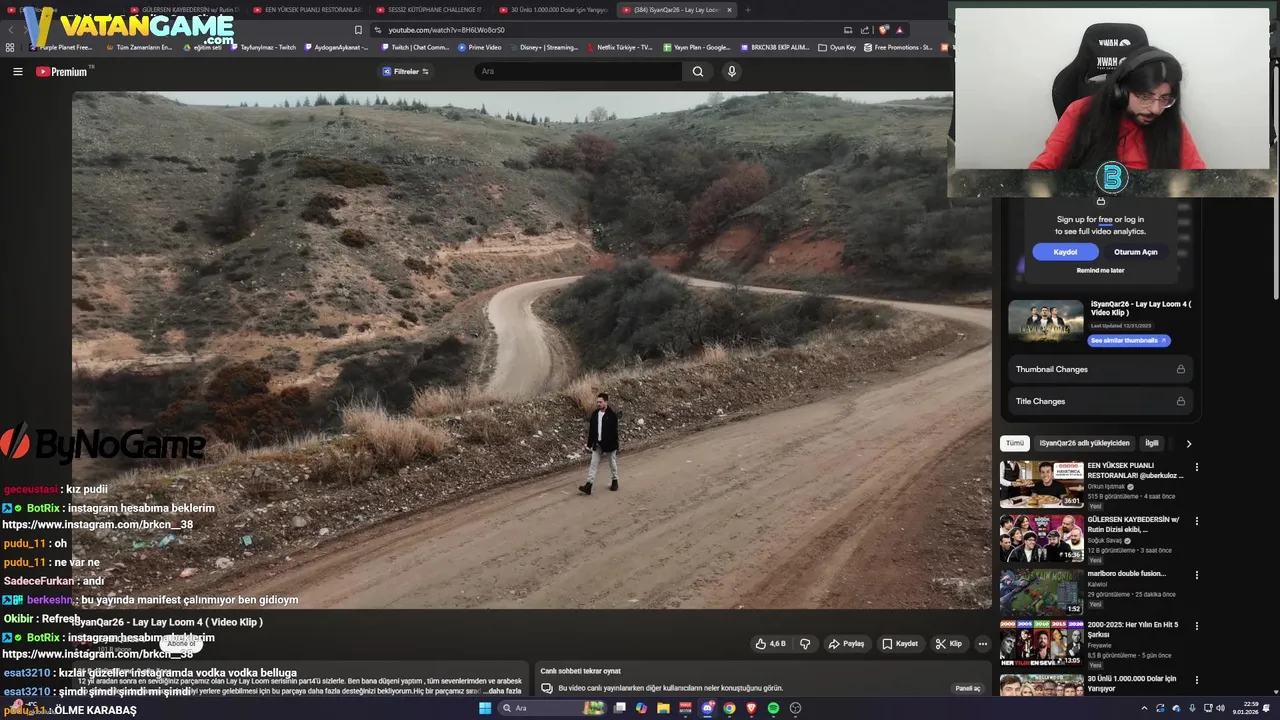
Task: Open Prime Video bookmark
Action: [480, 47]
